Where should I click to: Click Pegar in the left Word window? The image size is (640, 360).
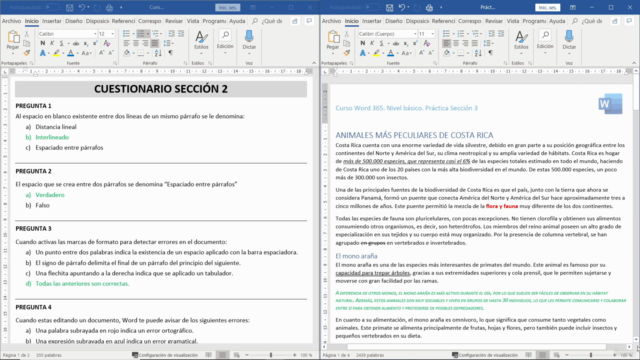coord(13,42)
